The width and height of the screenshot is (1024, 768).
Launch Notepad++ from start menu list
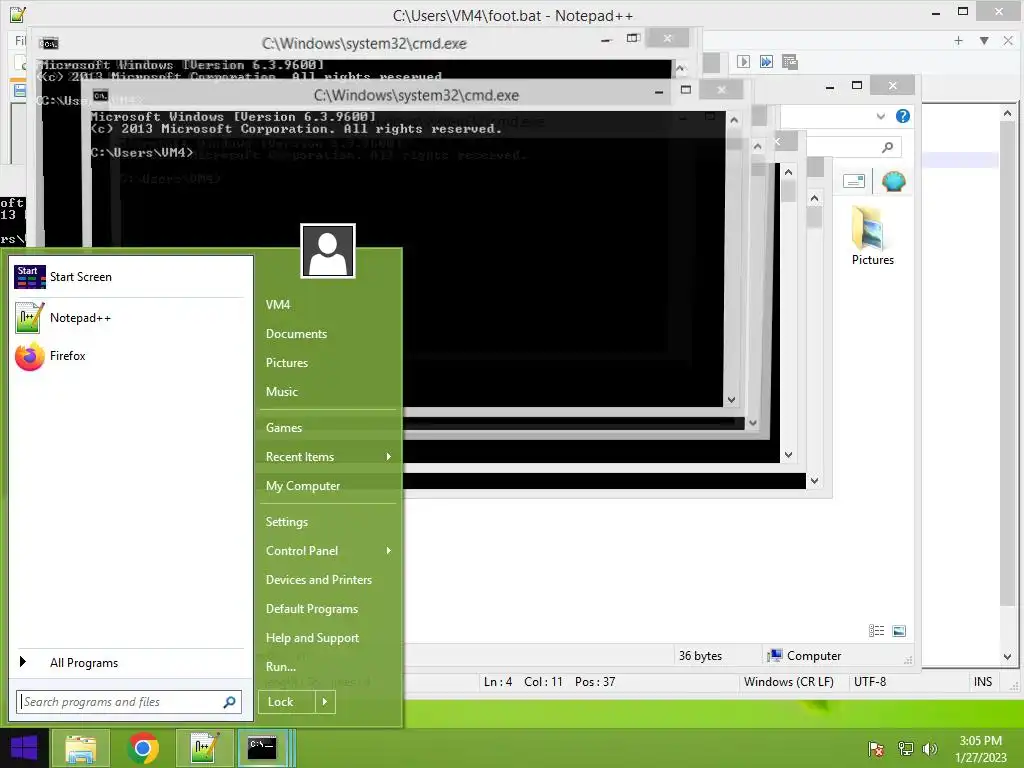131,318
